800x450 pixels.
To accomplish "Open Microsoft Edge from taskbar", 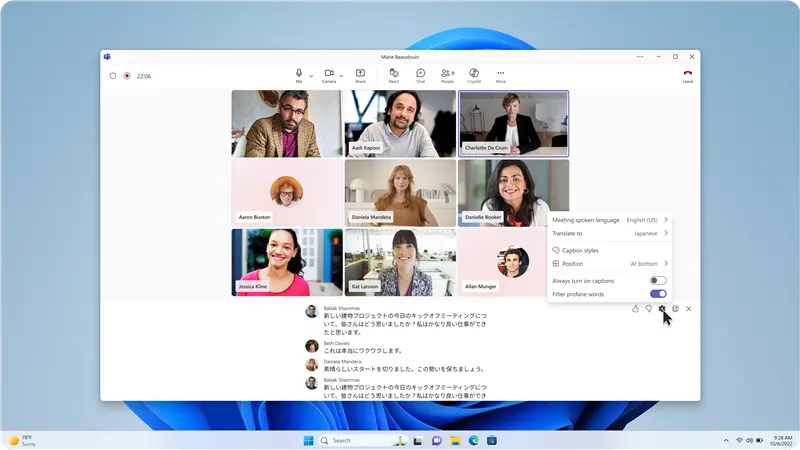I will (473, 441).
